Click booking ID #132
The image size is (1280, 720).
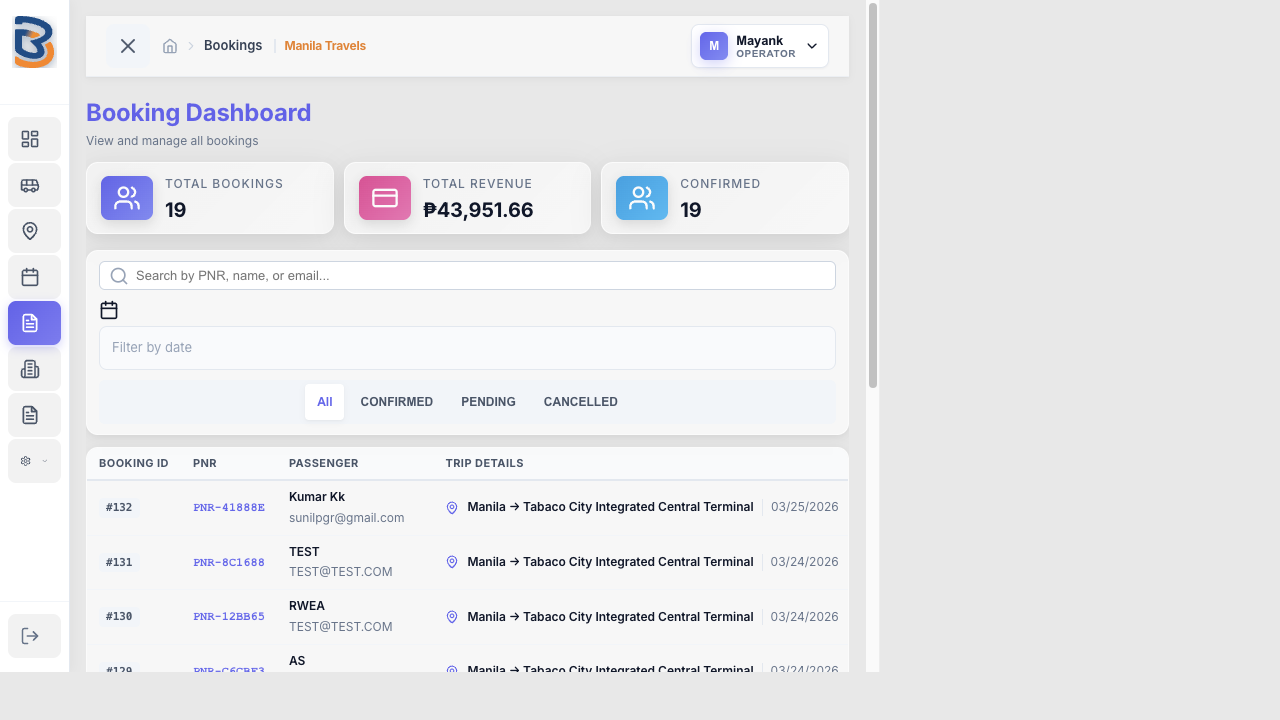(119, 508)
